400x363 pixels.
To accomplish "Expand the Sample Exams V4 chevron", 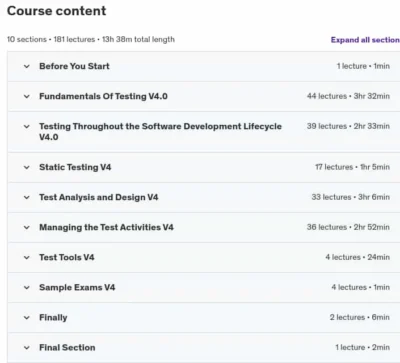I will (27, 288).
